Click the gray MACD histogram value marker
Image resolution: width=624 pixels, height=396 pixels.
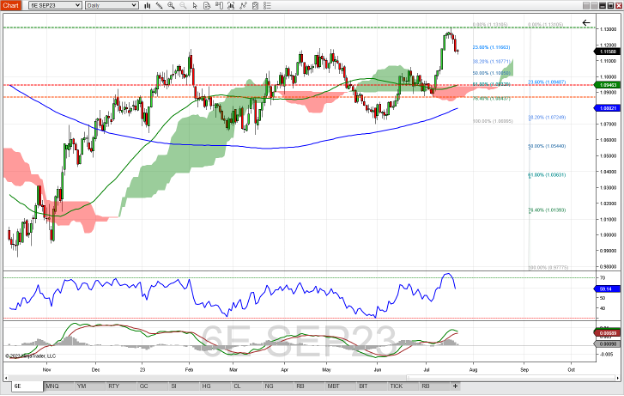pos(608,344)
